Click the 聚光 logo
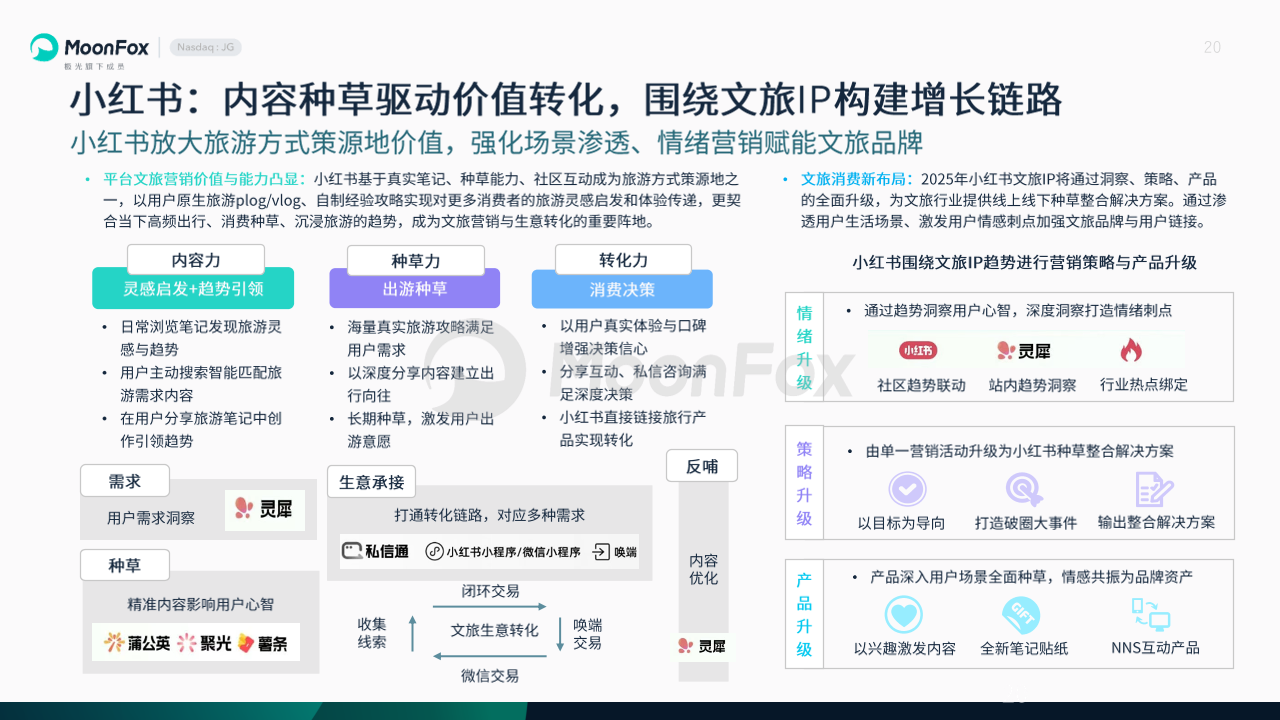The image size is (1280, 720). click(x=204, y=643)
